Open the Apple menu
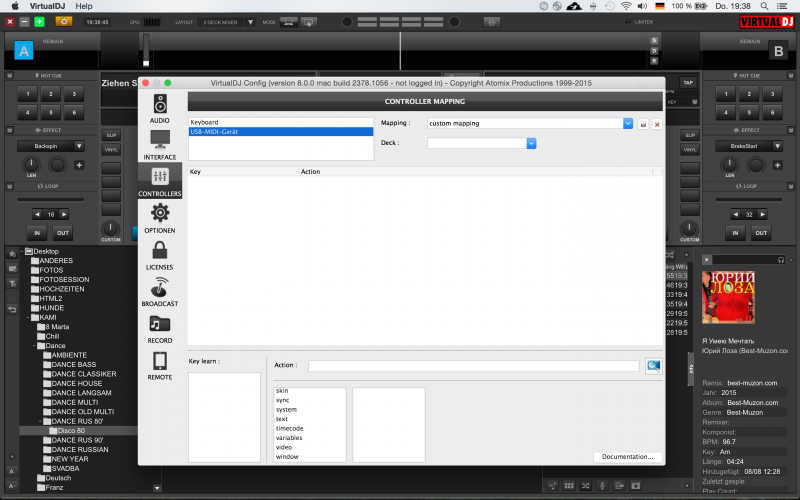The image size is (800, 500). [x=15, y=6]
